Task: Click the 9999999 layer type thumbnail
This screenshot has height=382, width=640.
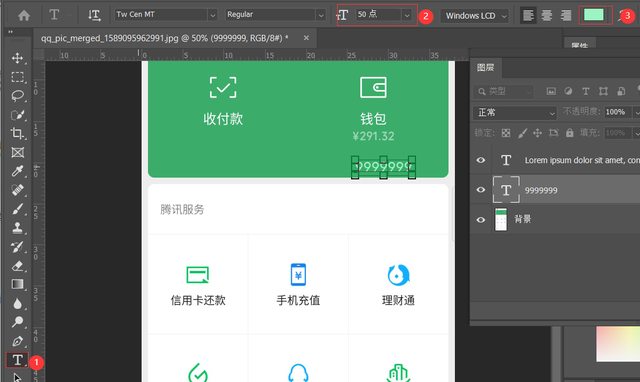Action: point(506,190)
